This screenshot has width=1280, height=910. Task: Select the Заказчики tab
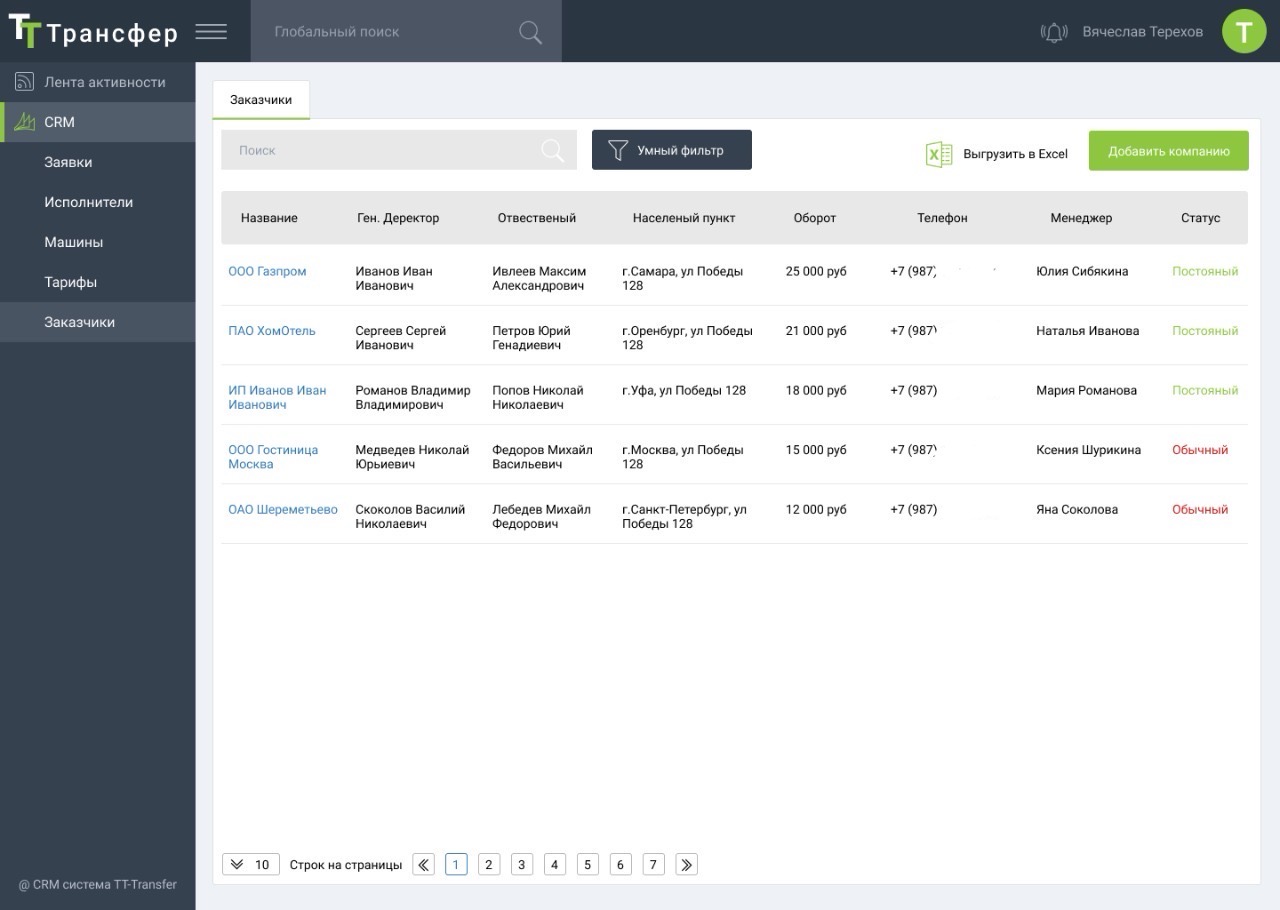261,100
